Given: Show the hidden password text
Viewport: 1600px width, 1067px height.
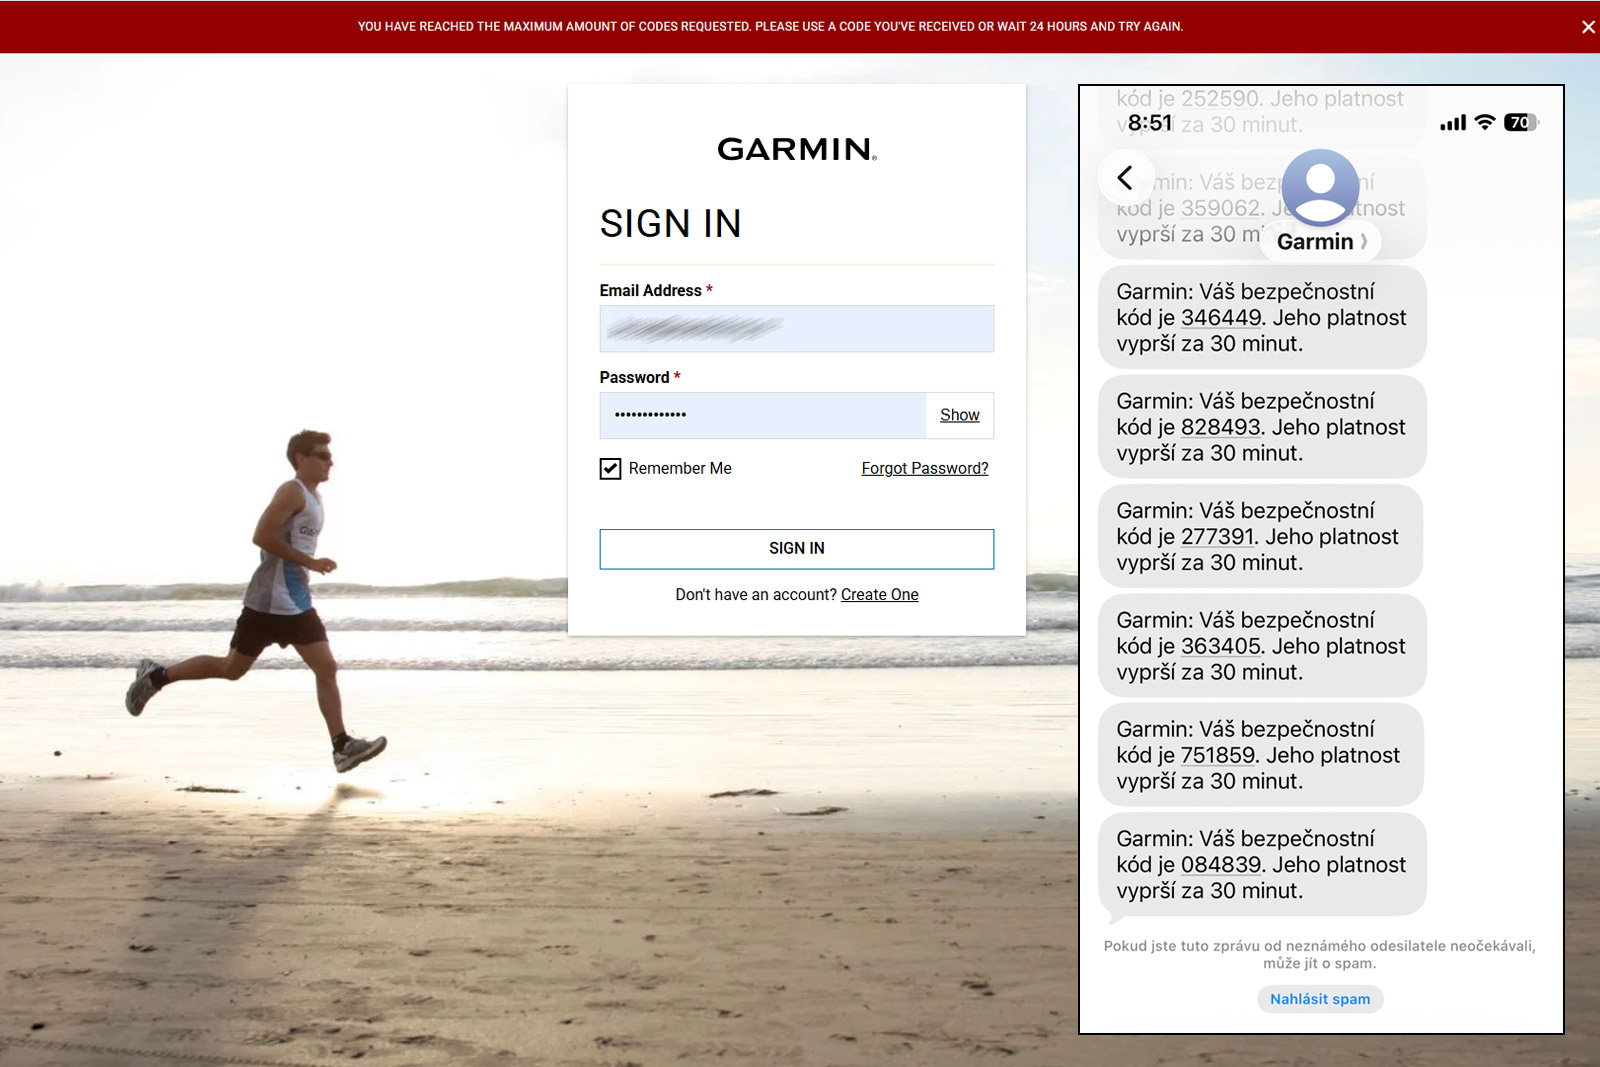Looking at the screenshot, I should tap(959, 415).
